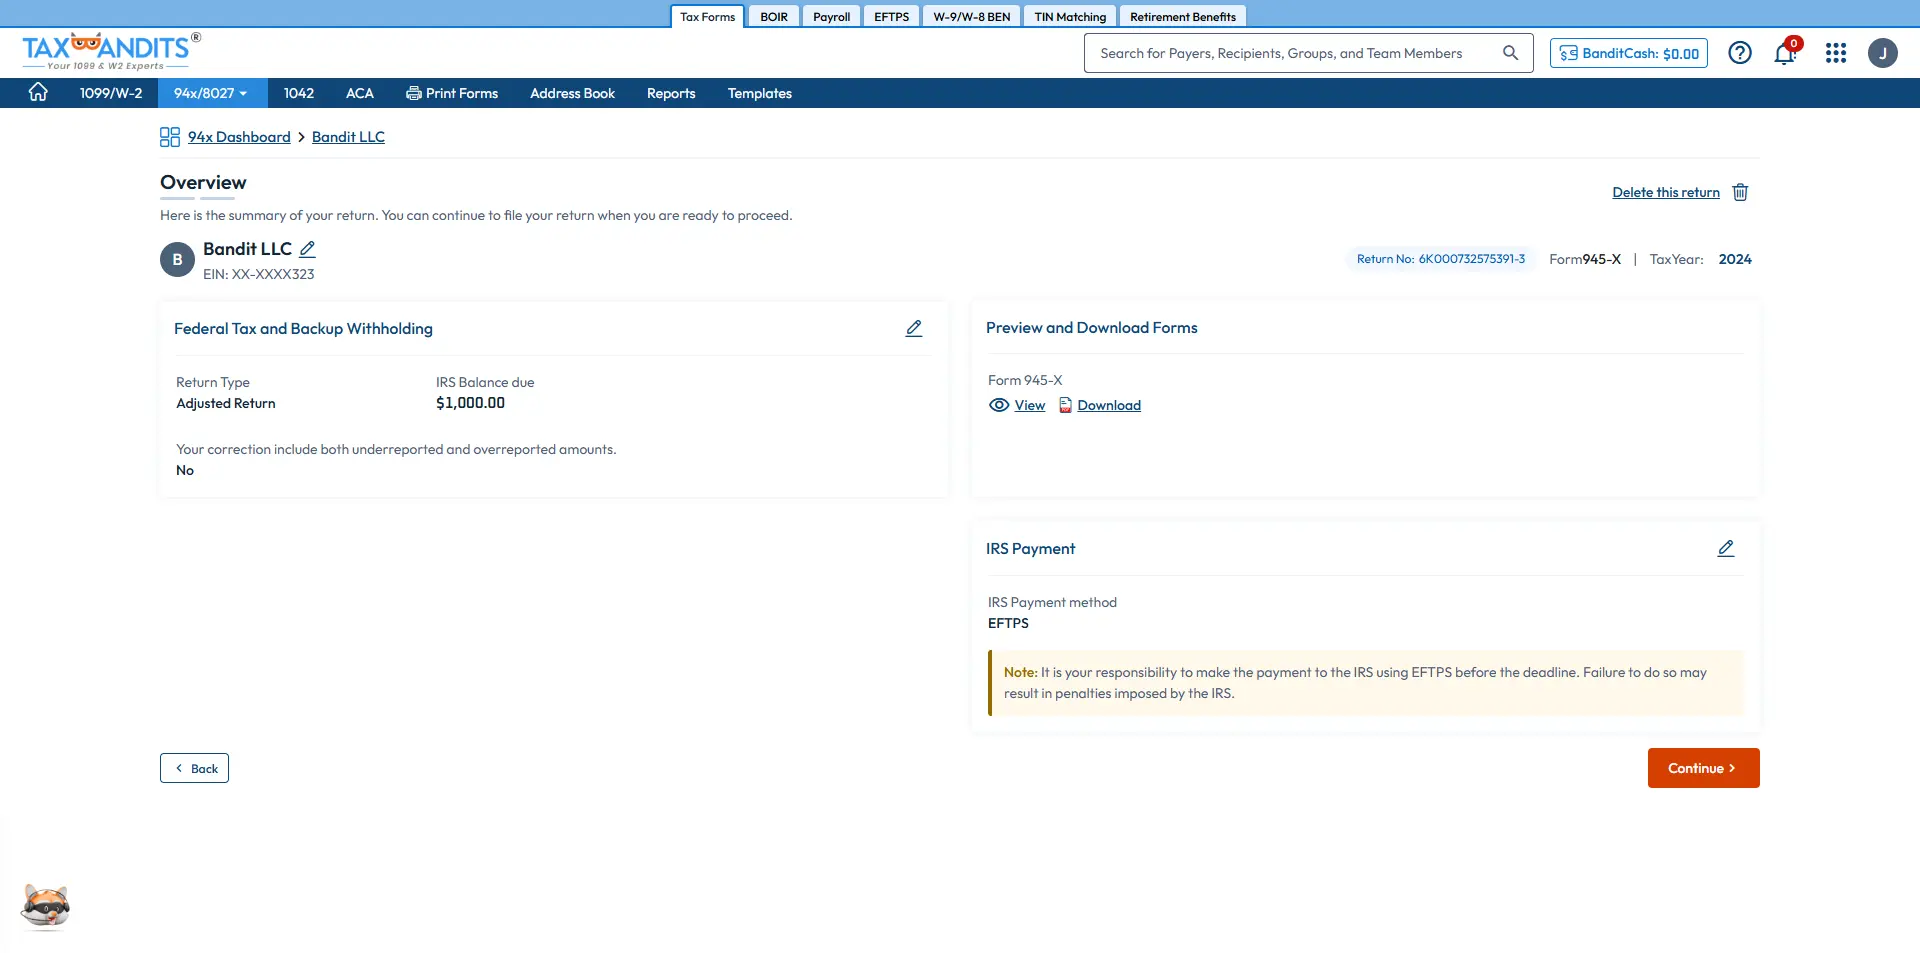Image resolution: width=1920 pixels, height=953 pixels.
Task: Go to the home icon in navigation bar
Action: click(38, 92)
